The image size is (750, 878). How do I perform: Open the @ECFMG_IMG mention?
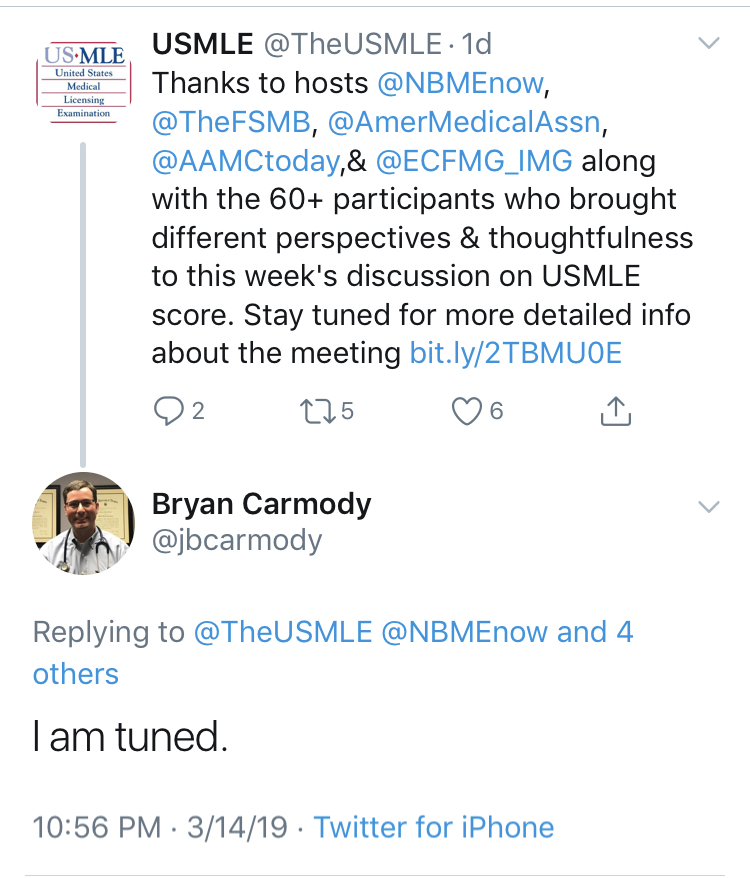click(475, 161)
